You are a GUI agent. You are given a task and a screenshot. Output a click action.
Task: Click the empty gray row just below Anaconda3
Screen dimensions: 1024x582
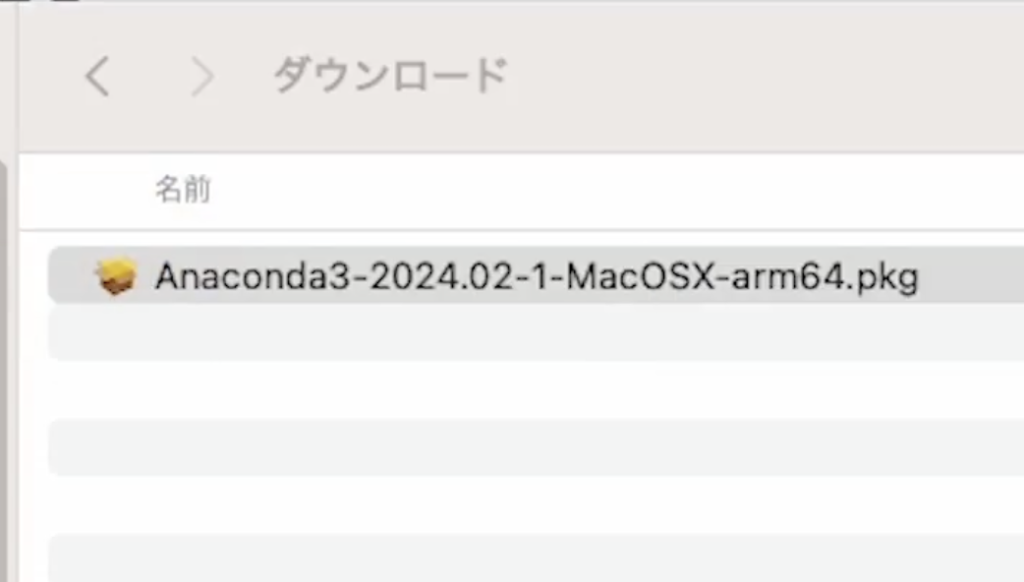536,332
